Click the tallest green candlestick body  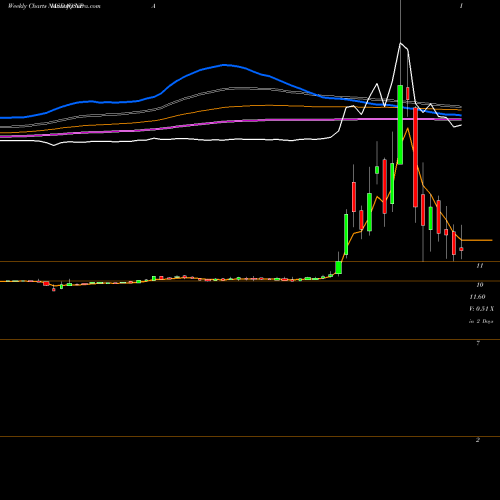(400, 125)
